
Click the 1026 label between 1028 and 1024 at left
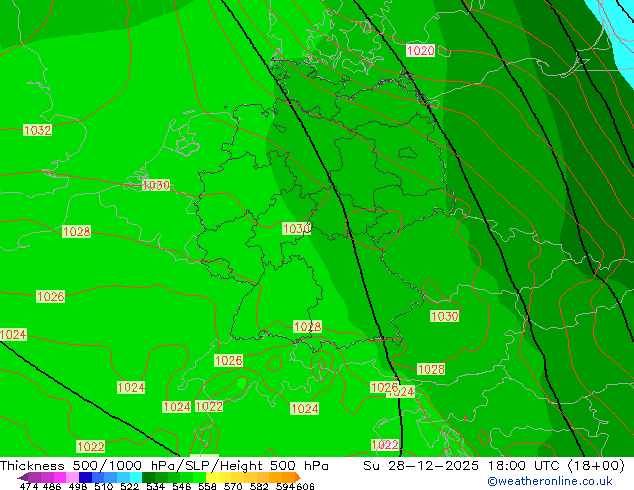click(x=51, y=296)
